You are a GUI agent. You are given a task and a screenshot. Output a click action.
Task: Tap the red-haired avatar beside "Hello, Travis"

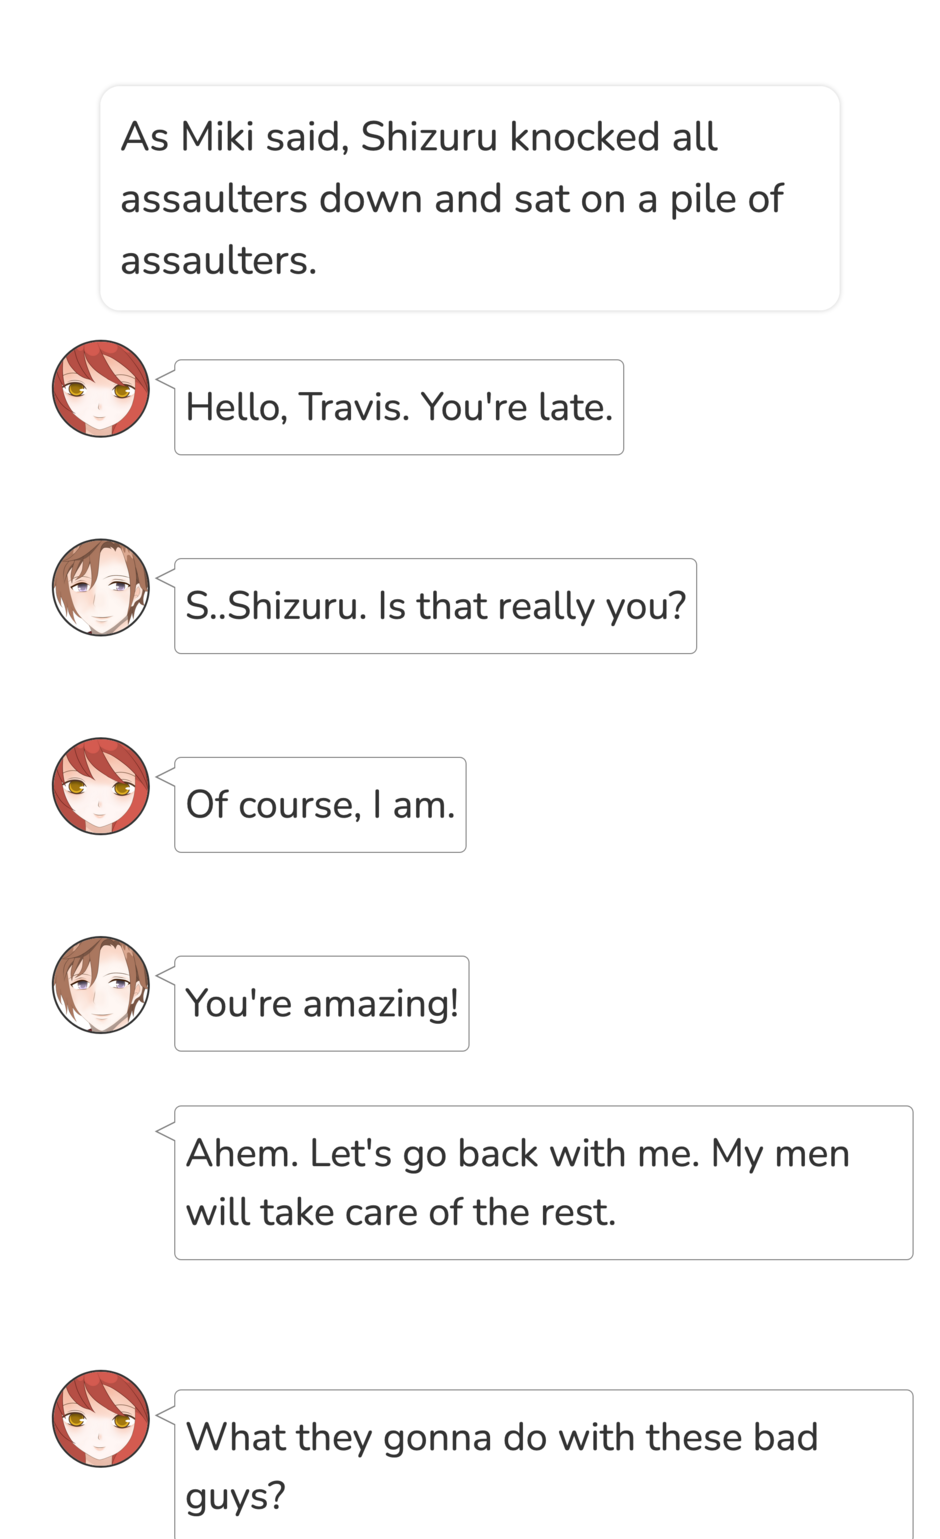click(x=100, y=388)
